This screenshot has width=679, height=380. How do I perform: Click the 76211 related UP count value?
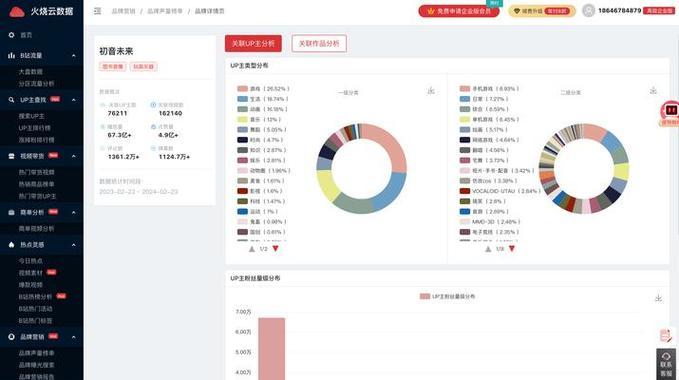click(117, 113)
